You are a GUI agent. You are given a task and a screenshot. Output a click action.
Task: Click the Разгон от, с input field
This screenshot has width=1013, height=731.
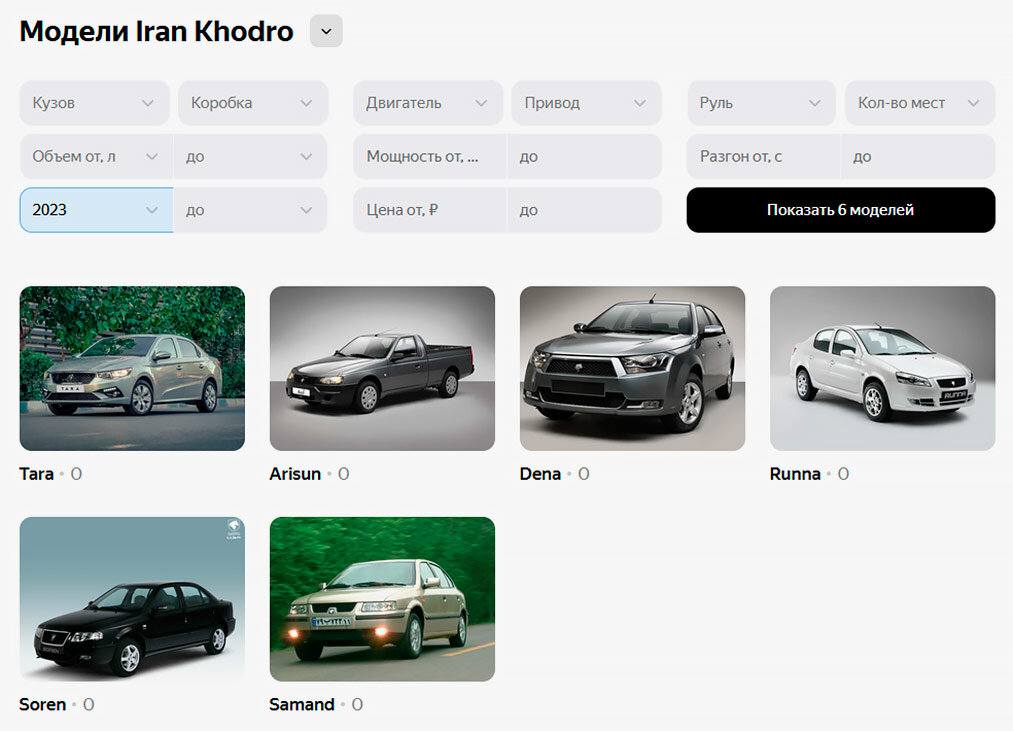point(763,156)
